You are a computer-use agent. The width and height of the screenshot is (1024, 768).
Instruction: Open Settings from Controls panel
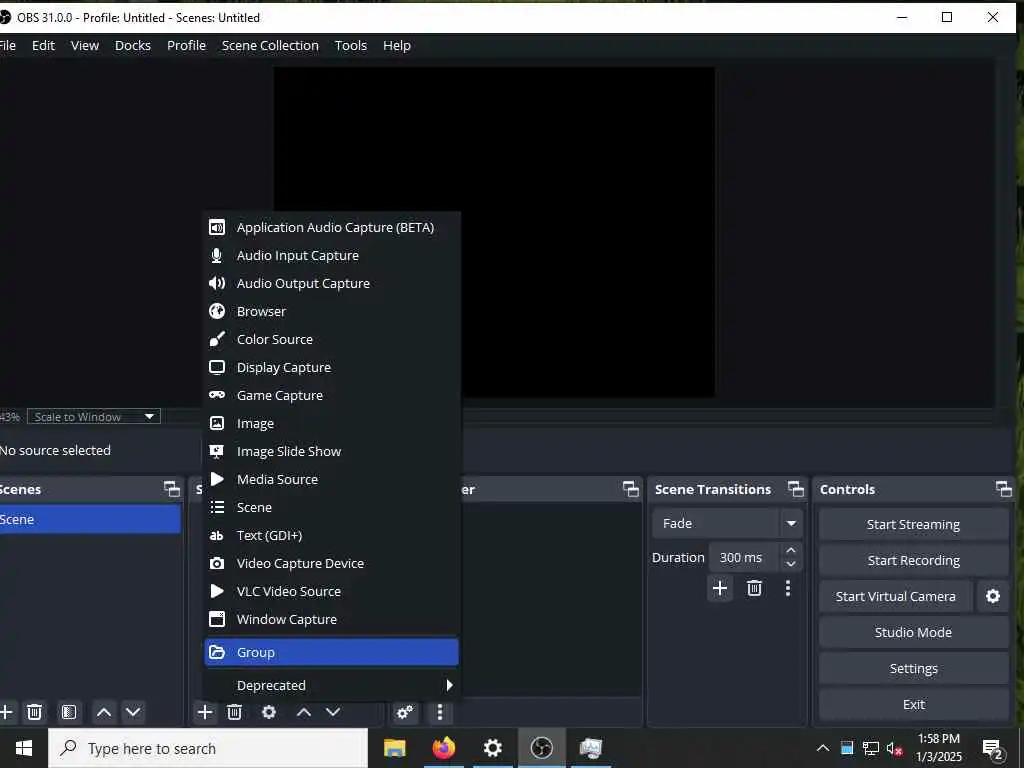[913, 669]
